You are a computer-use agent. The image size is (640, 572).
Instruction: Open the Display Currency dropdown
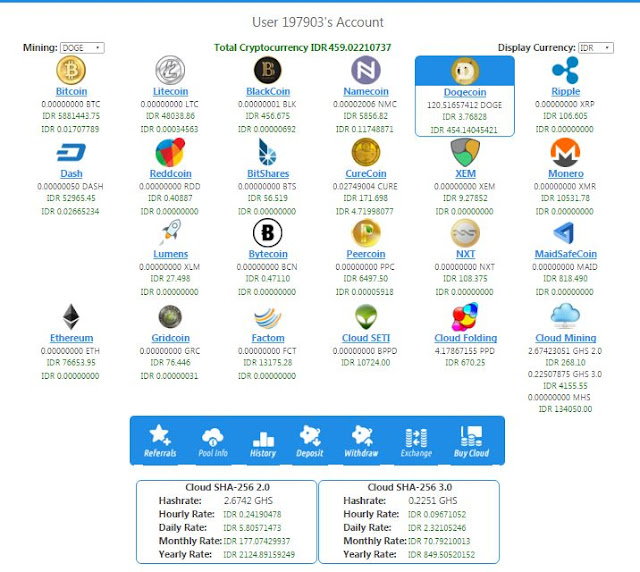596,48
